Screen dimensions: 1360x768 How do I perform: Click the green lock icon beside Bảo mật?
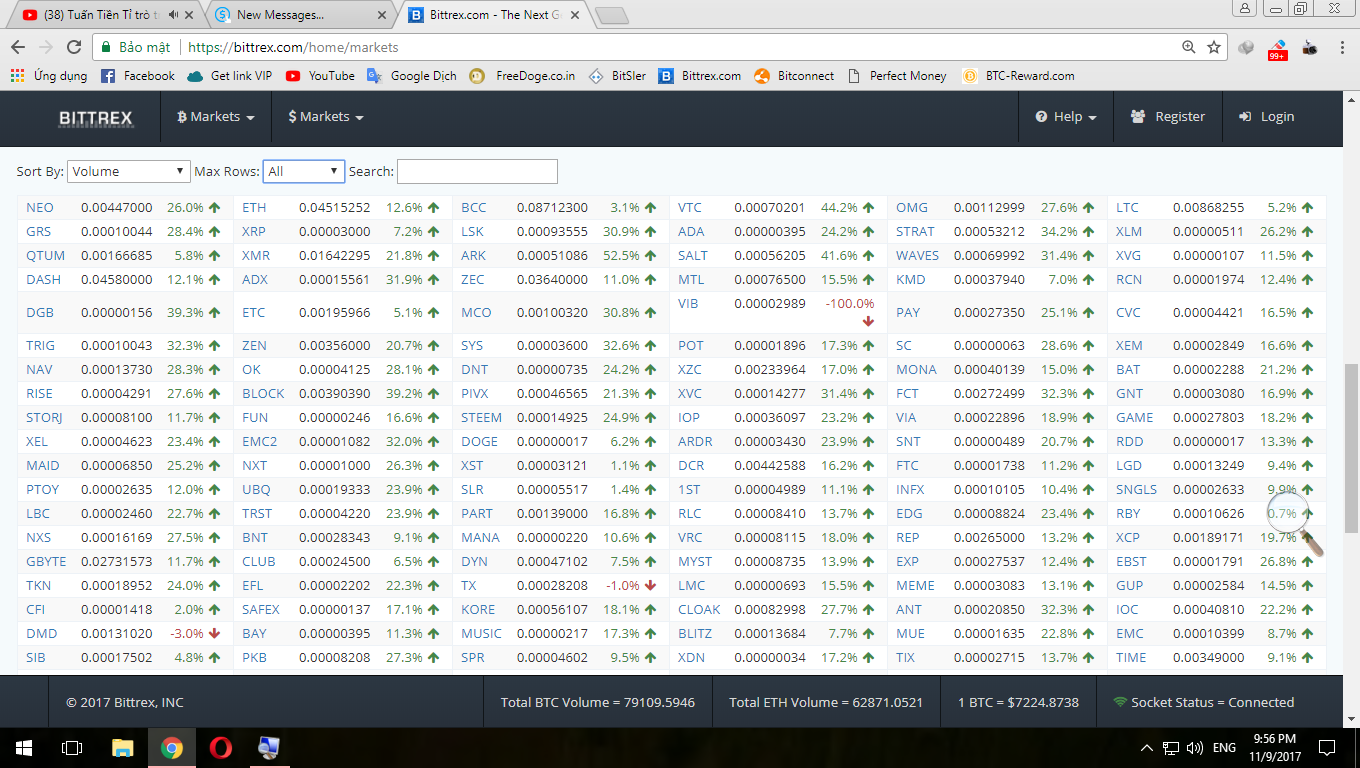[106, 47]
